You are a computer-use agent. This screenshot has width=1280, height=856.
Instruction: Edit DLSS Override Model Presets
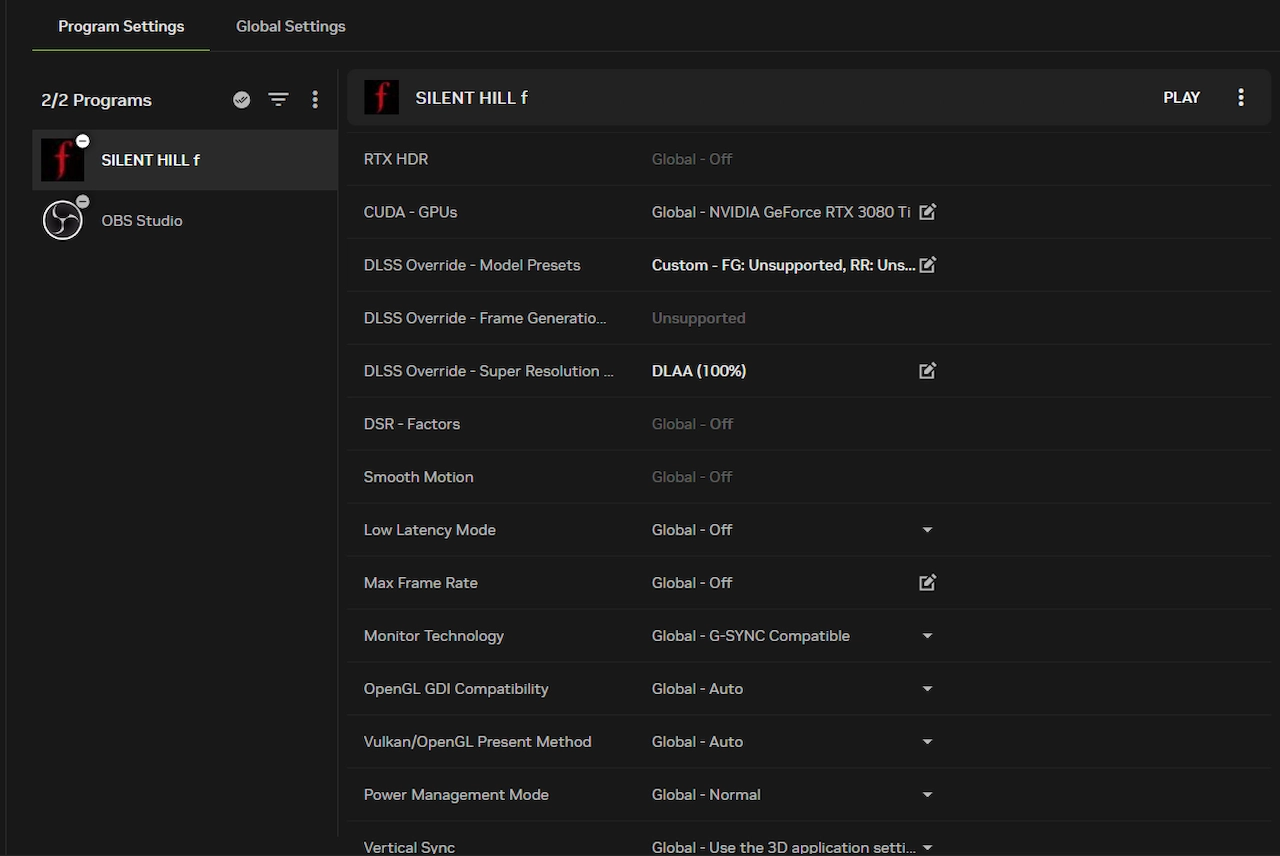click(x=927, y=265)
